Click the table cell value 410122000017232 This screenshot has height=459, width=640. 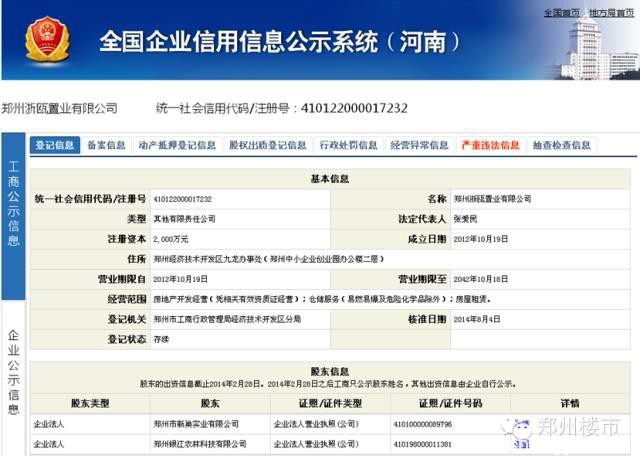[x=183, y=199]
